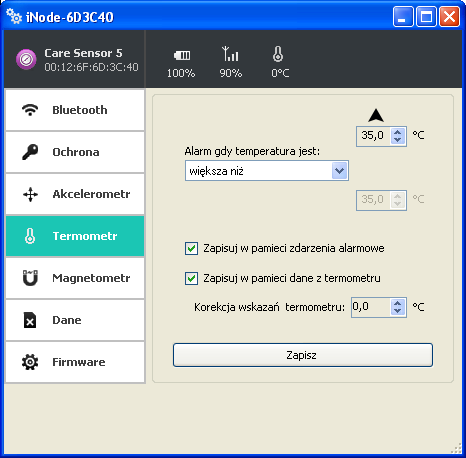Increase the upper alarm temperature value
Viewport: 466px width, 458px height.
coord(398,132)
